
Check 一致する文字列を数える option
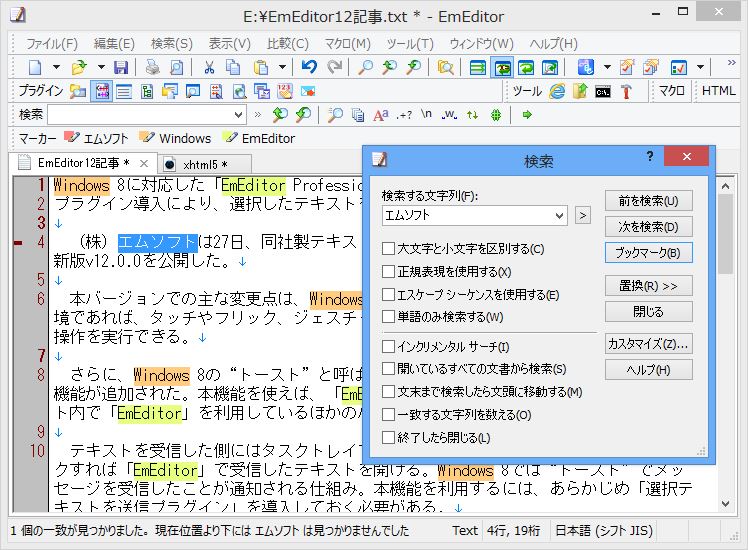(x=388, y=414)
